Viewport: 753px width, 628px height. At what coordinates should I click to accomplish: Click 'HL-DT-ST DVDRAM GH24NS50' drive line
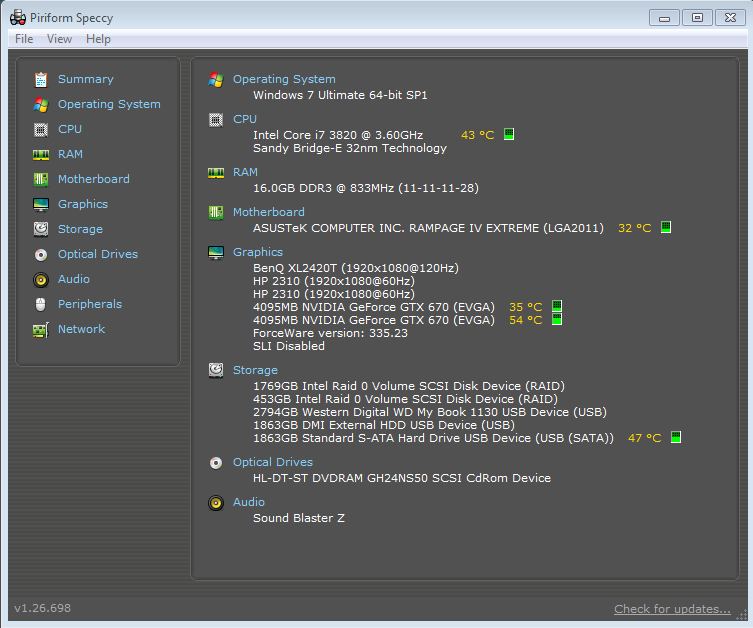pos(402,478)
